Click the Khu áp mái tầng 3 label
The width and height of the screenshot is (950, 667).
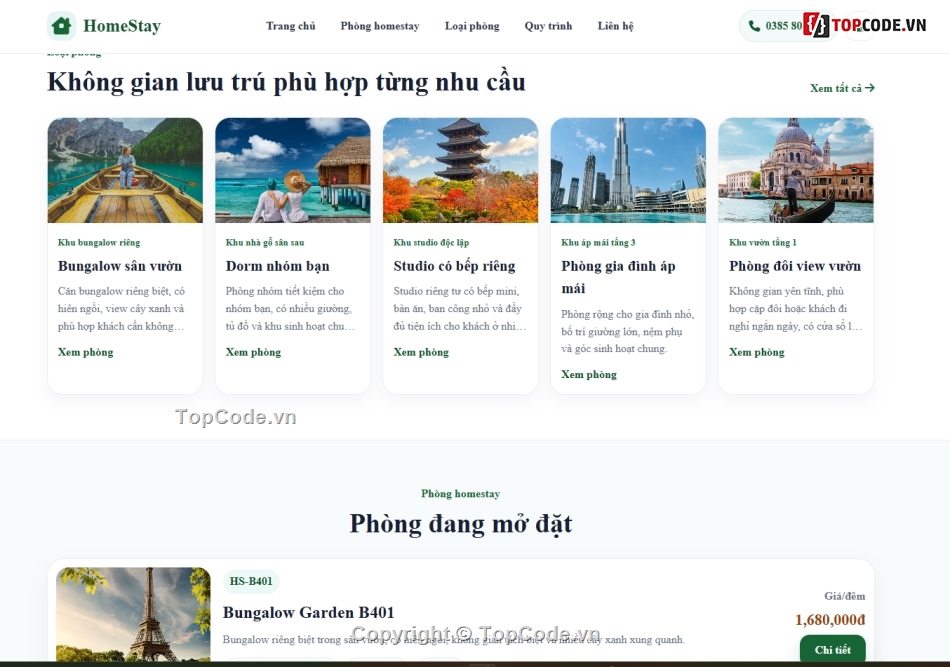(x=598, y=242)
